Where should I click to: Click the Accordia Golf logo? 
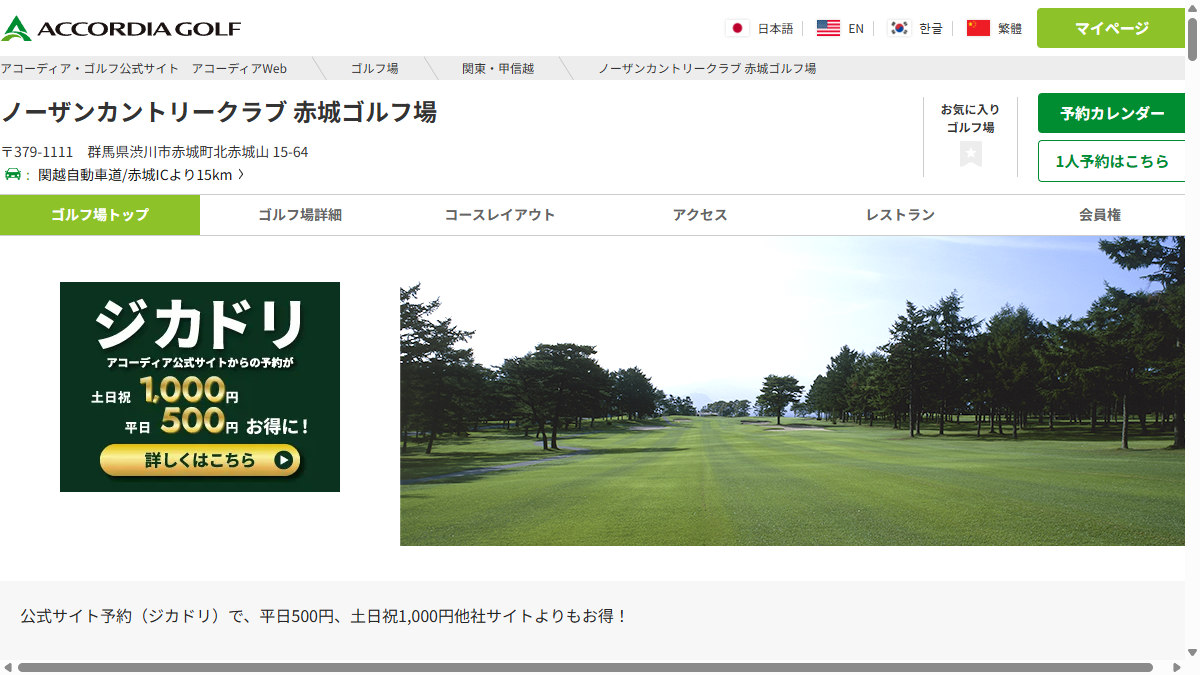click(121, 28)
